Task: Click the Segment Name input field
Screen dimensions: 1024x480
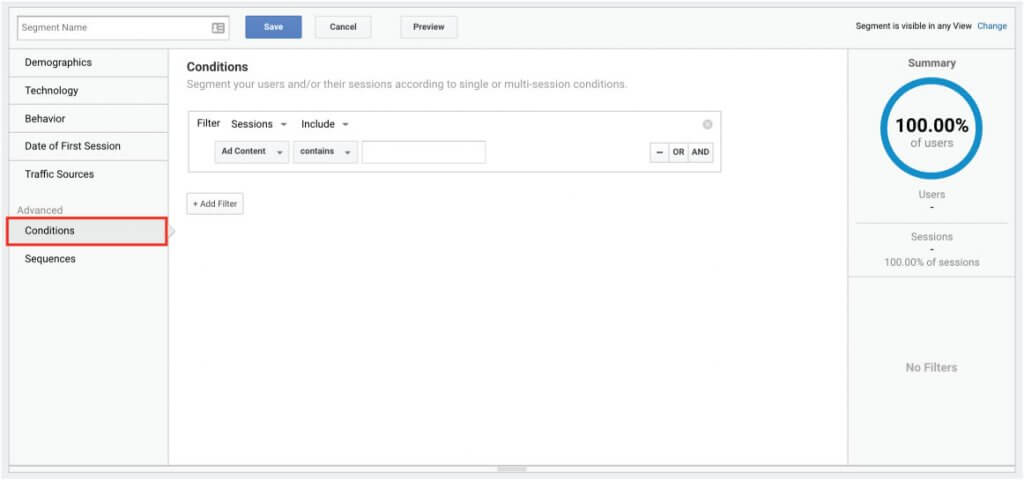Action: coord(123,28)
